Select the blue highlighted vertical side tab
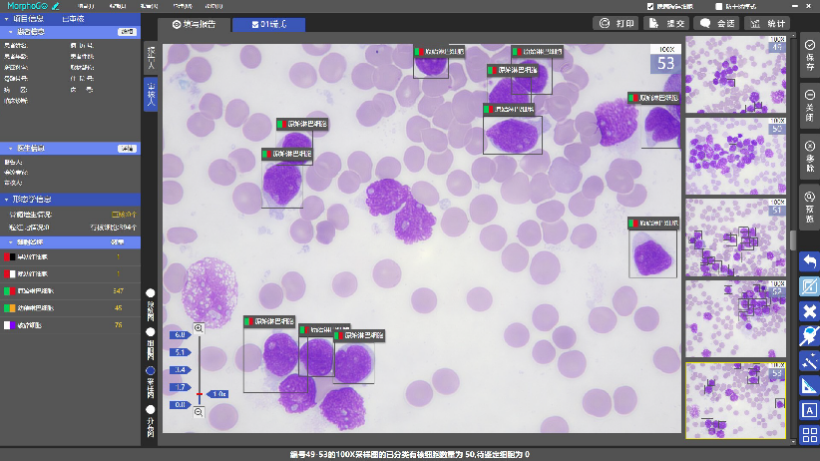The width and height of the screenshot is (820, 461). [x=151, y=94]
